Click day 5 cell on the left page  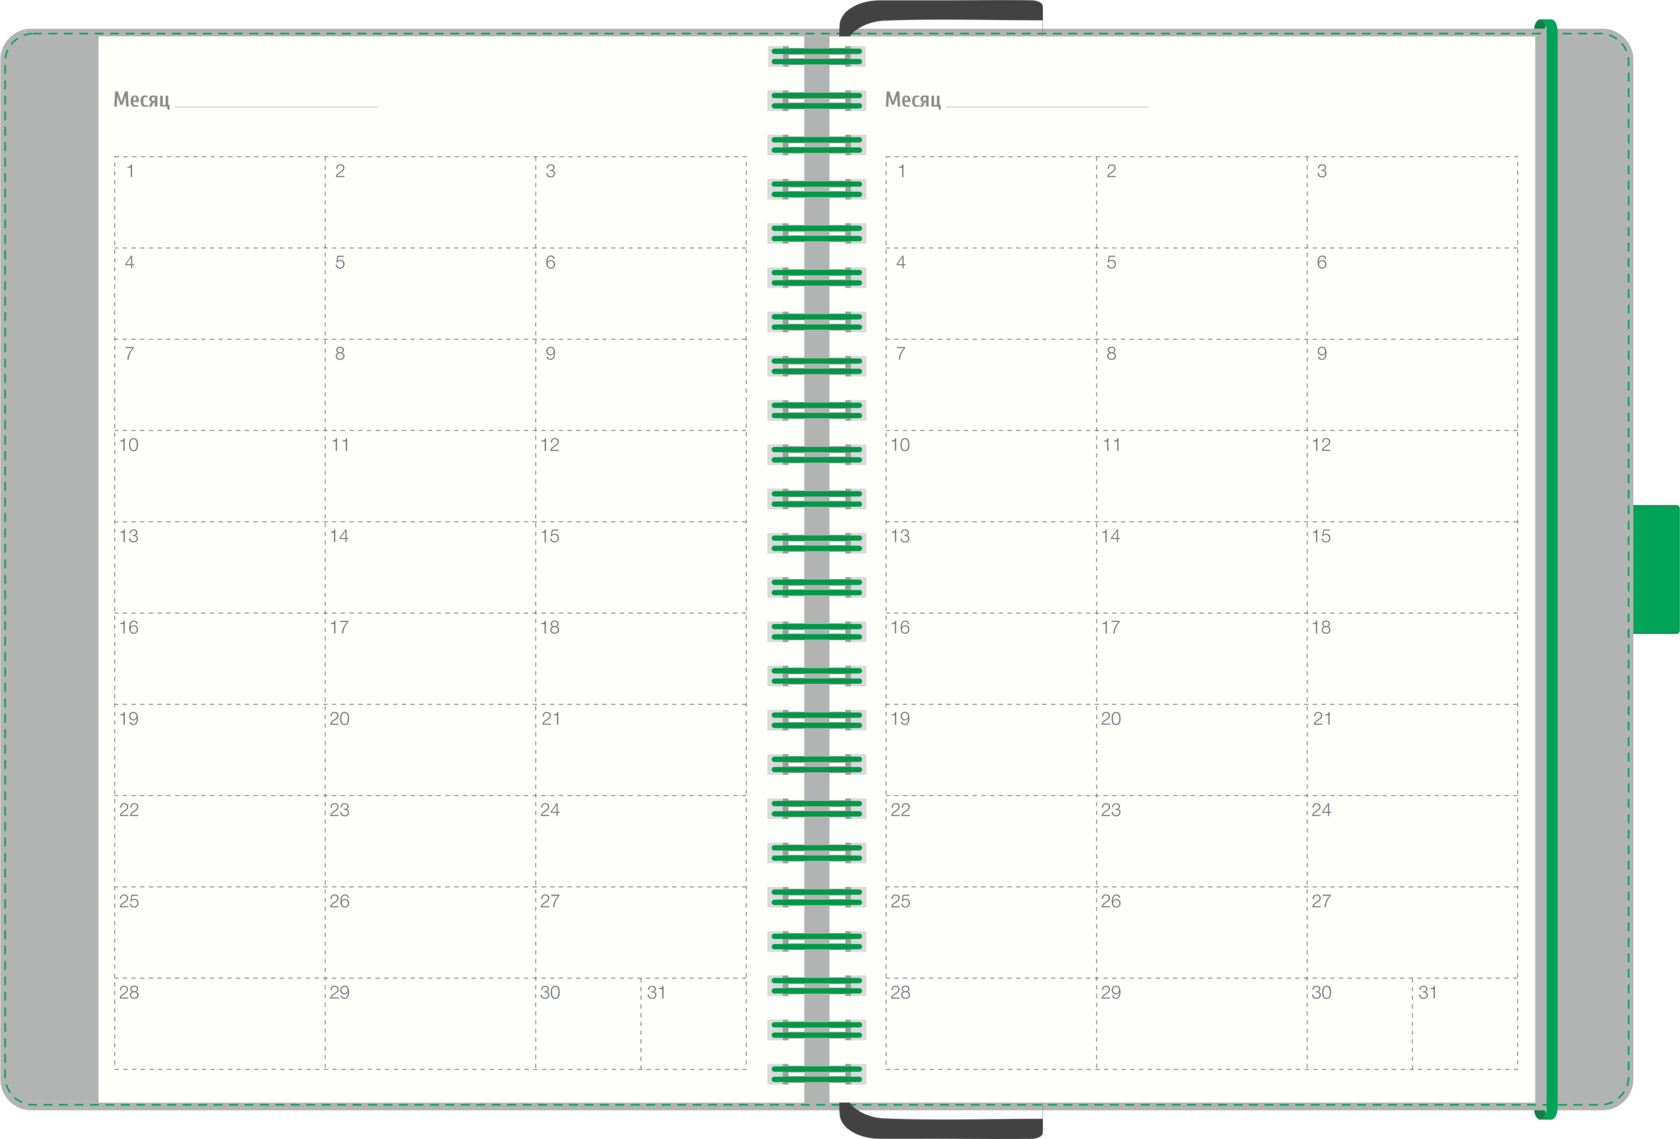(x=430, y=294)
